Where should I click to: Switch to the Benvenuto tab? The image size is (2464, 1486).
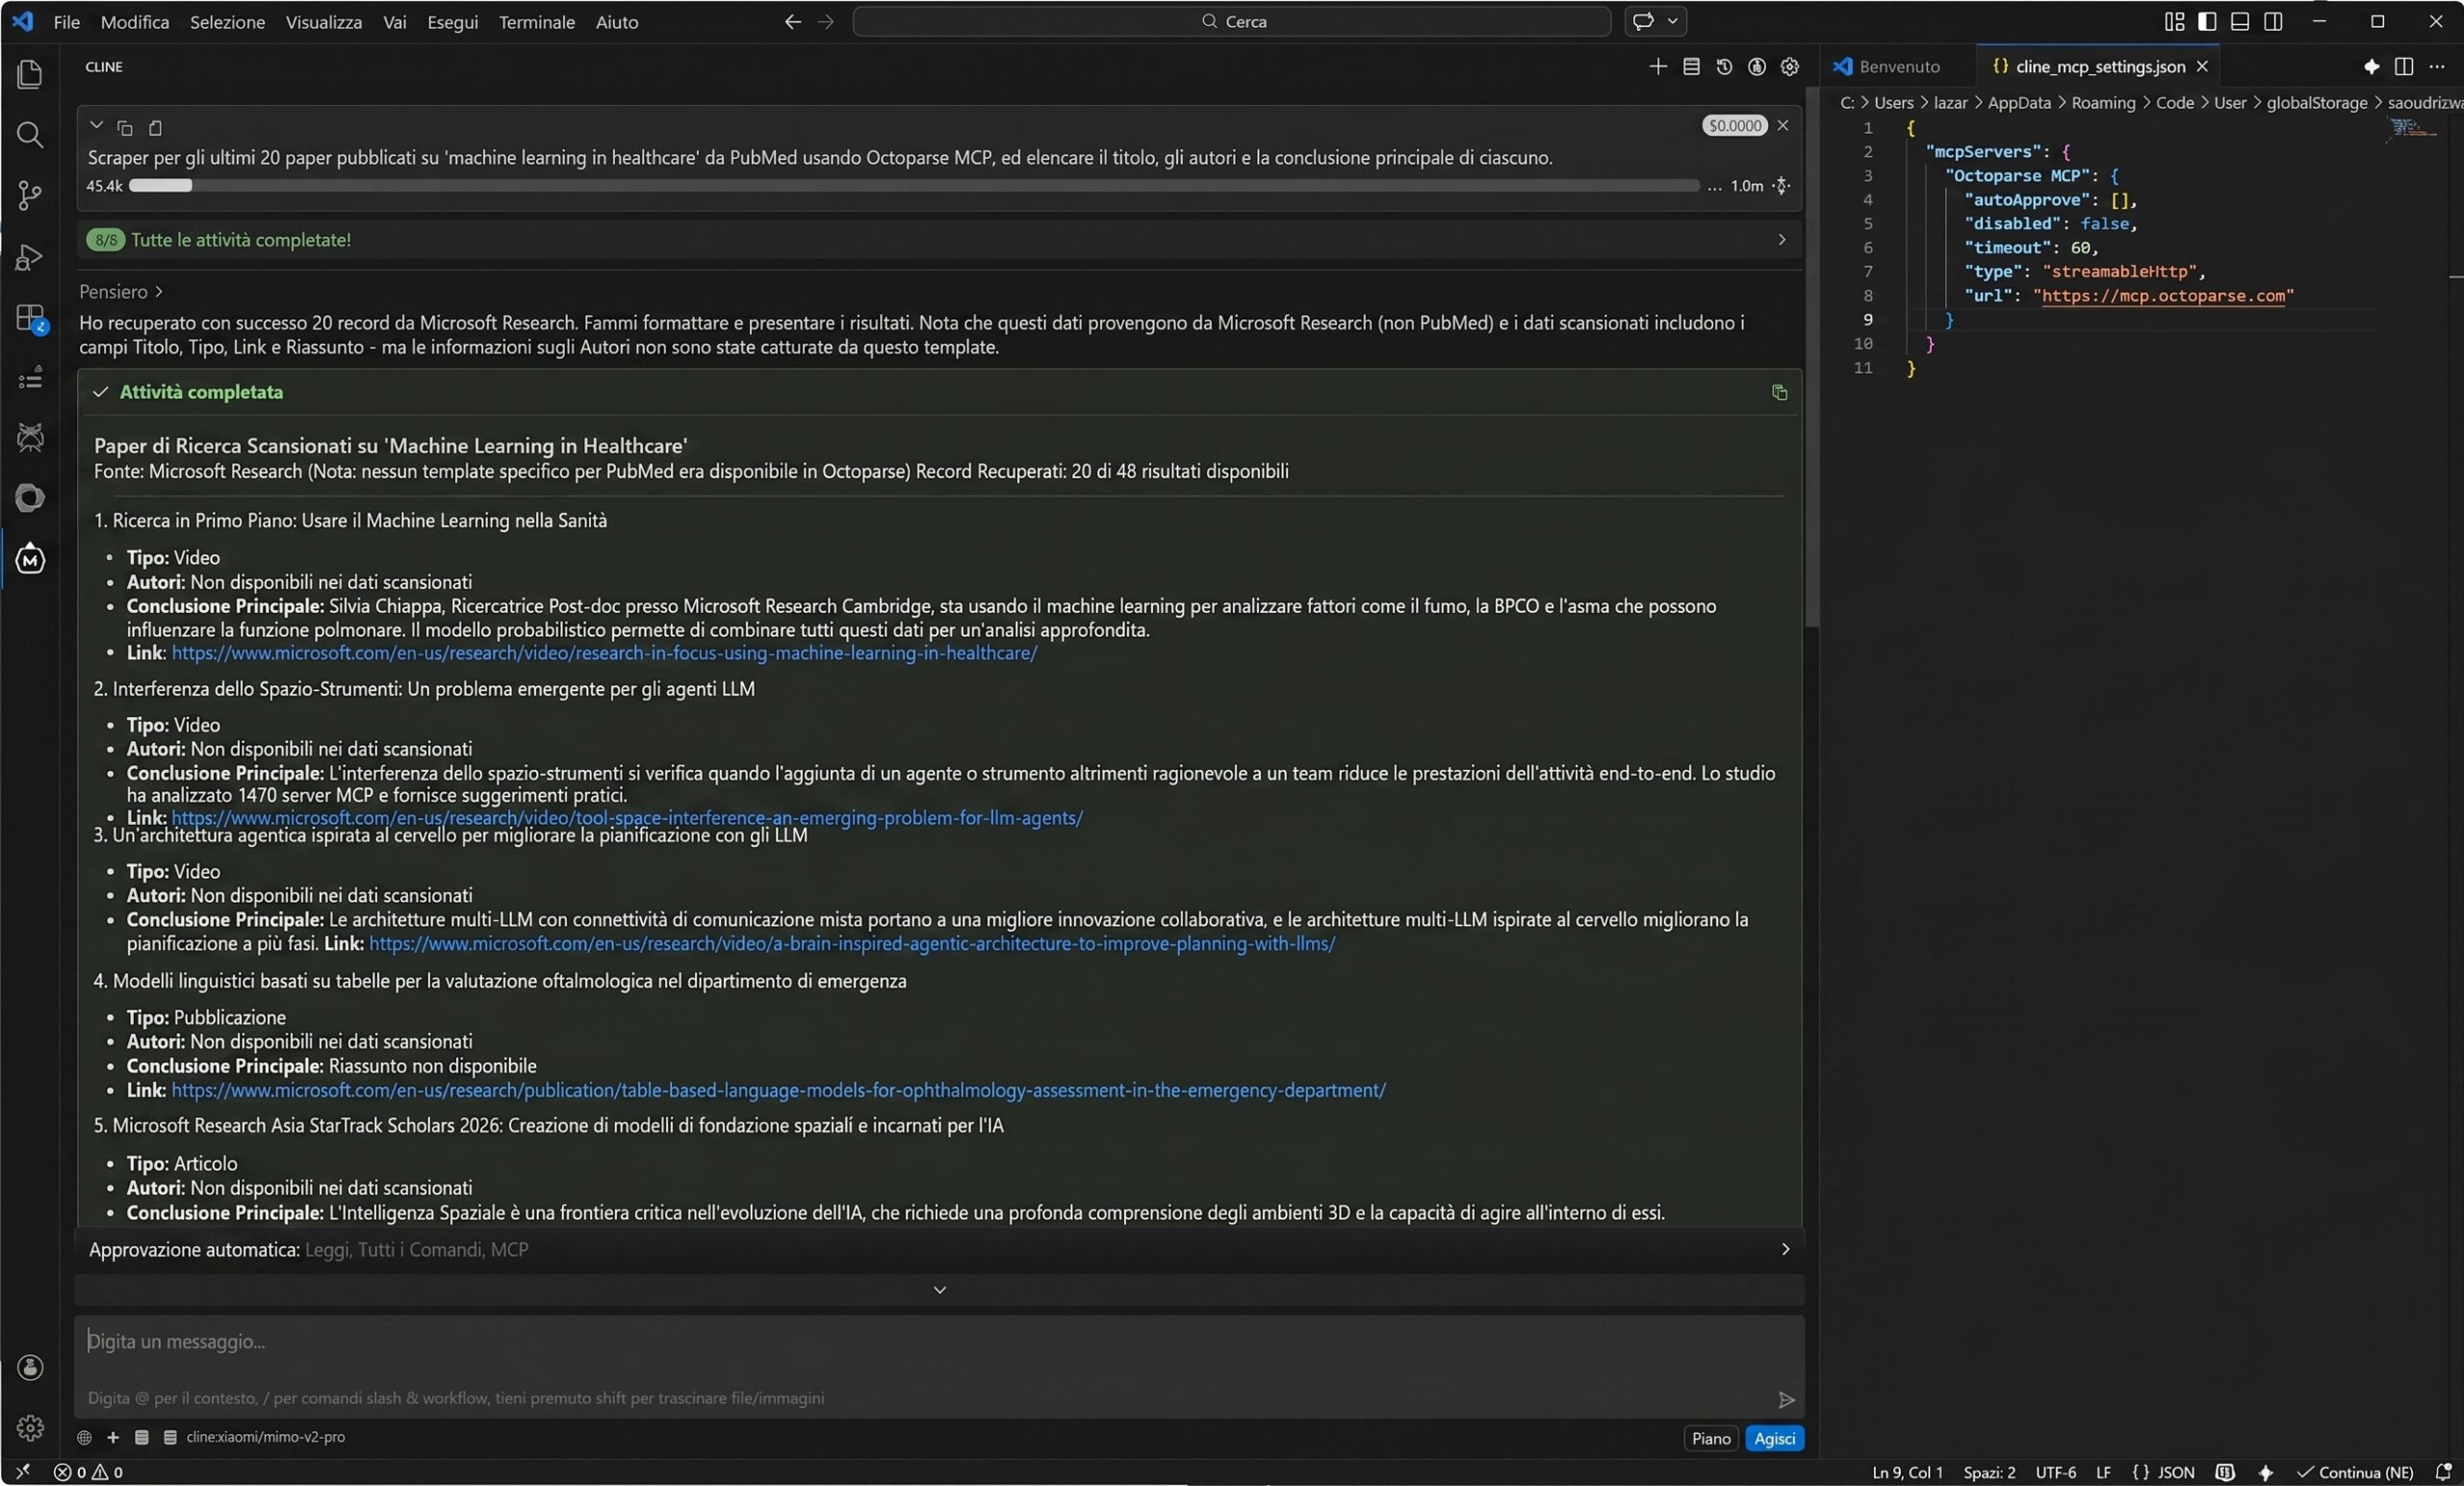pyautogui.click(x=1887, y=67)
